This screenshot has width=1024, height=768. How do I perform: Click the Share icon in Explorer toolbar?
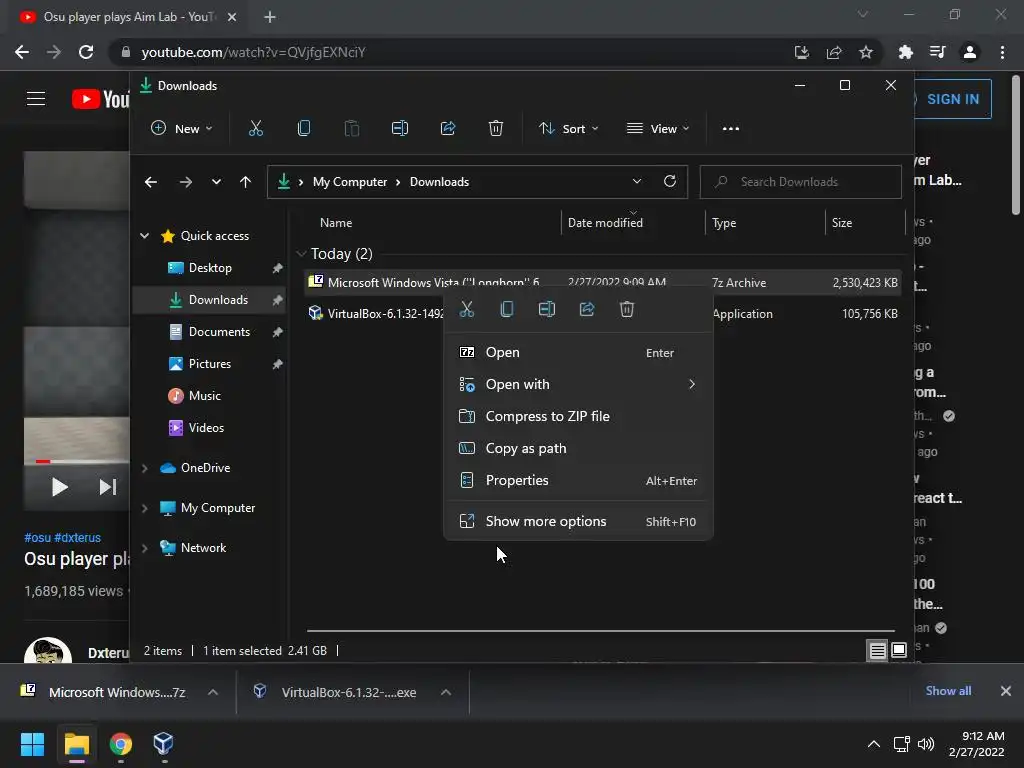(x=448, y=129)
